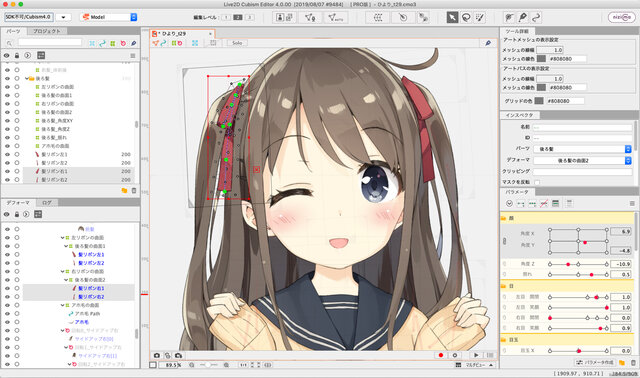
Task: Click the red record button below canvas
Action: (440, 355)
